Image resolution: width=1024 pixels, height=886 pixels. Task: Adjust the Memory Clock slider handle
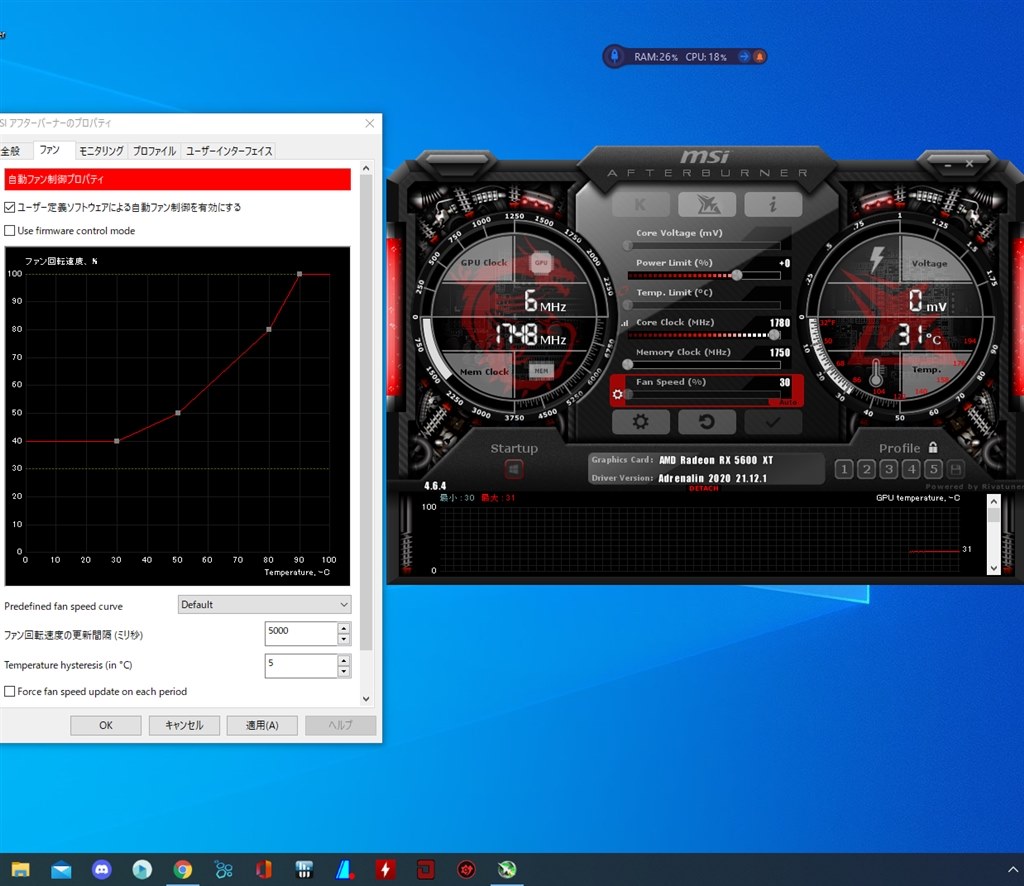pos(628,364)
